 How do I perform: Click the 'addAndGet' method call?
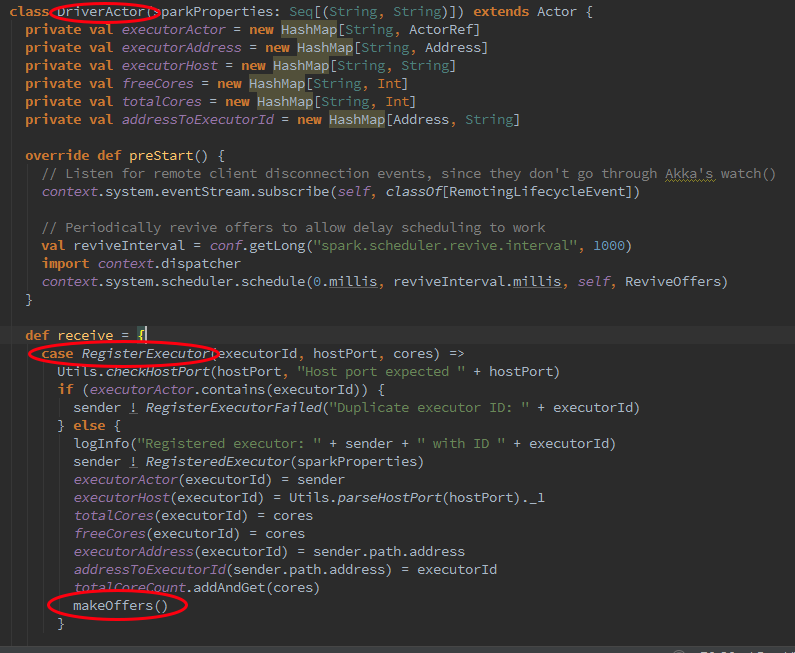click(229, 588)
